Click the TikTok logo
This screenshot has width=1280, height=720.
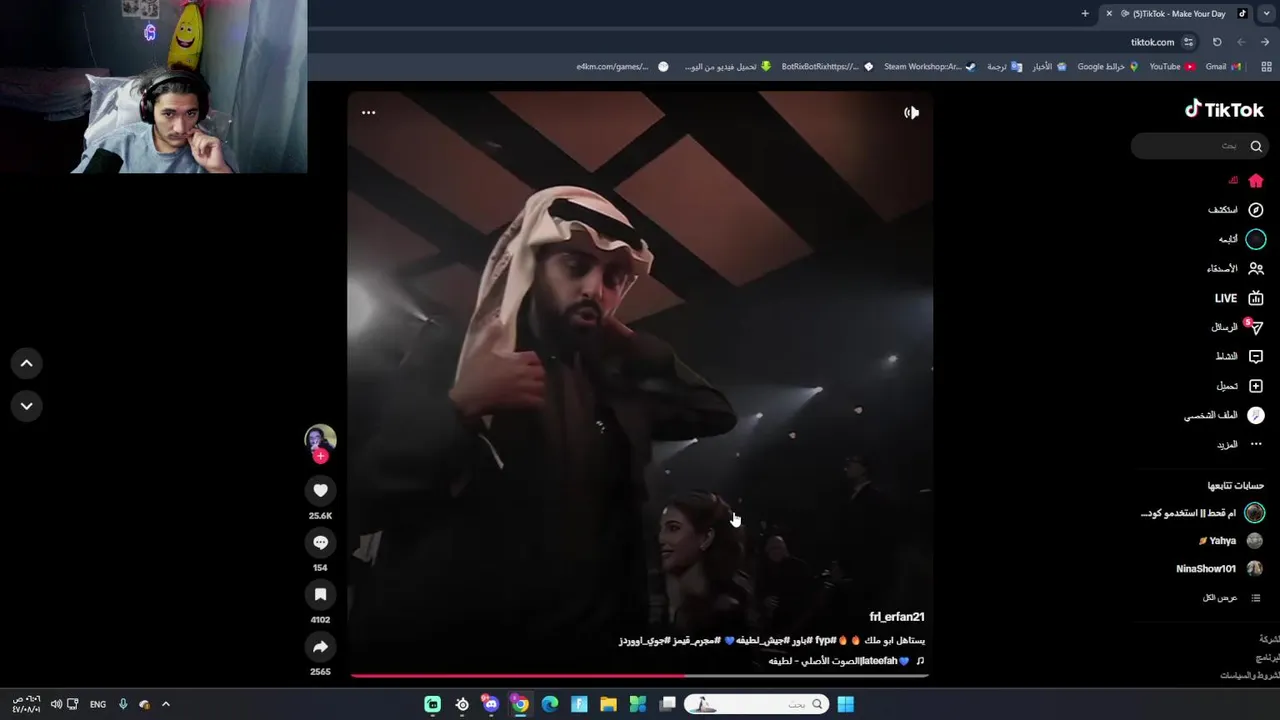(1224, 110)
